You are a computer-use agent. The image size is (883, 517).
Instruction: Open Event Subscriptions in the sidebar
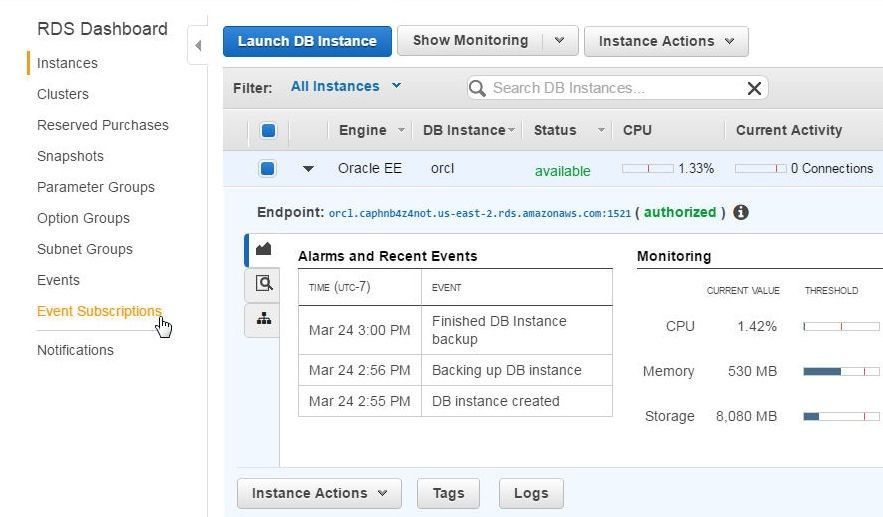[99, 311]
